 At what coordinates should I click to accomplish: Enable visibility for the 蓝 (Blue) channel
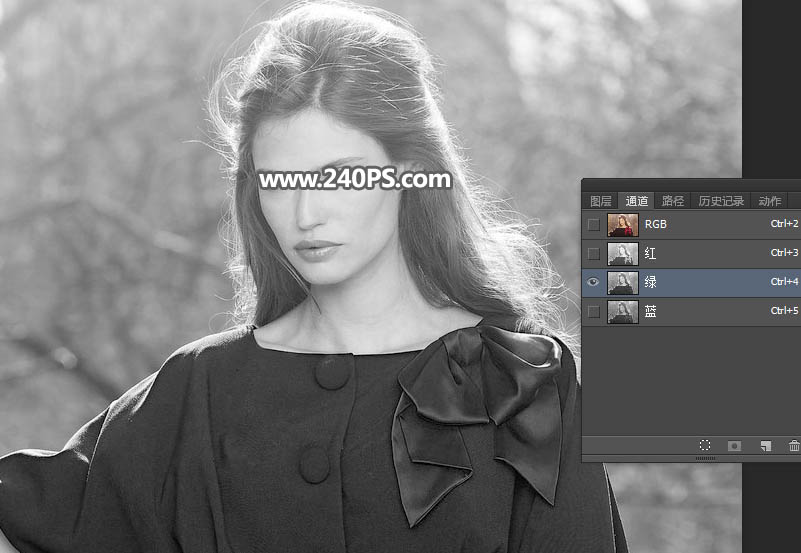click(x=594, y=312)
